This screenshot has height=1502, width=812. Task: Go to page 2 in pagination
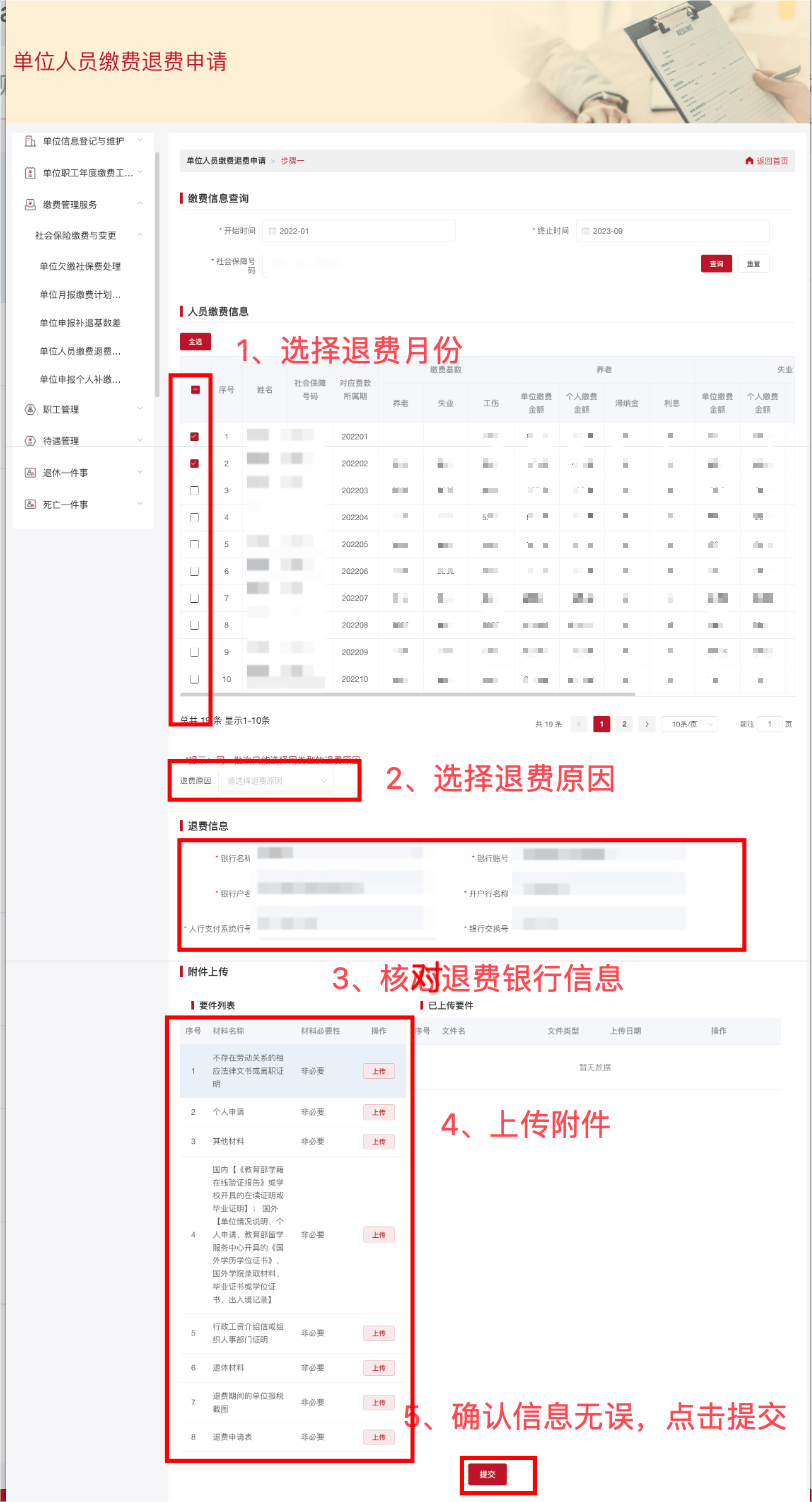click(625, 724)
